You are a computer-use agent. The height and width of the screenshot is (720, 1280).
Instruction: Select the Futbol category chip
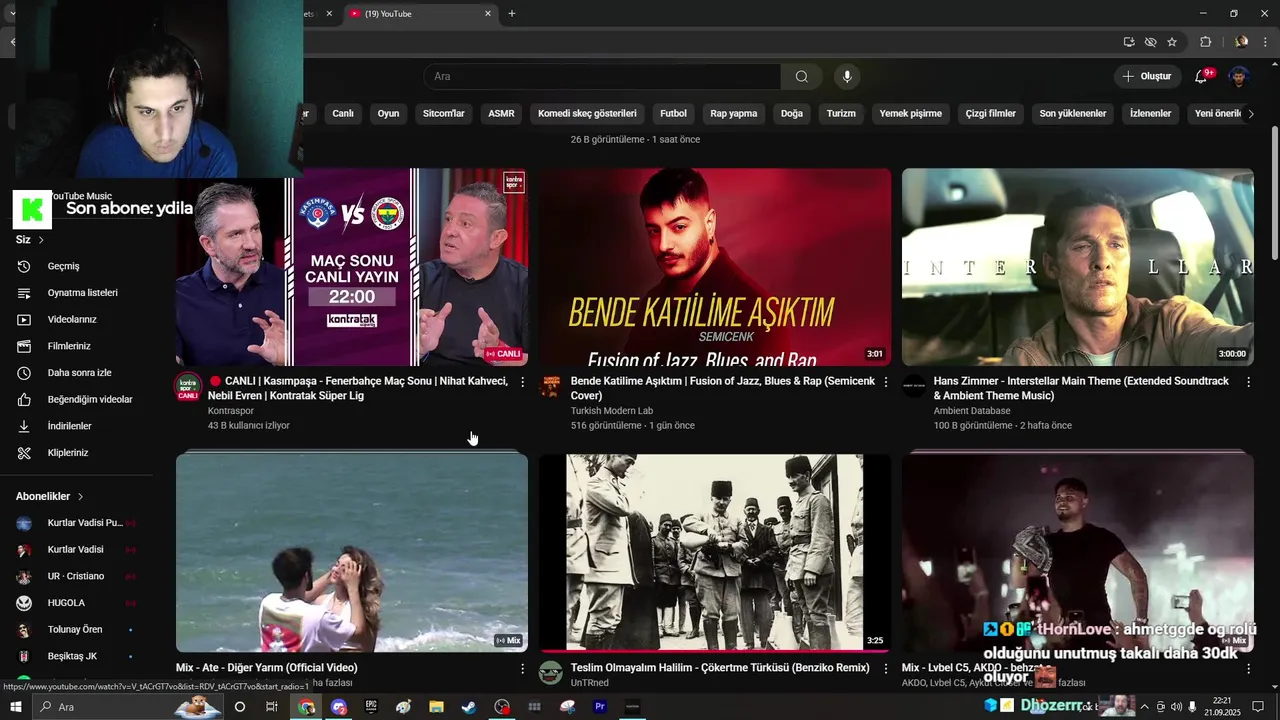[x=673, y=114]
